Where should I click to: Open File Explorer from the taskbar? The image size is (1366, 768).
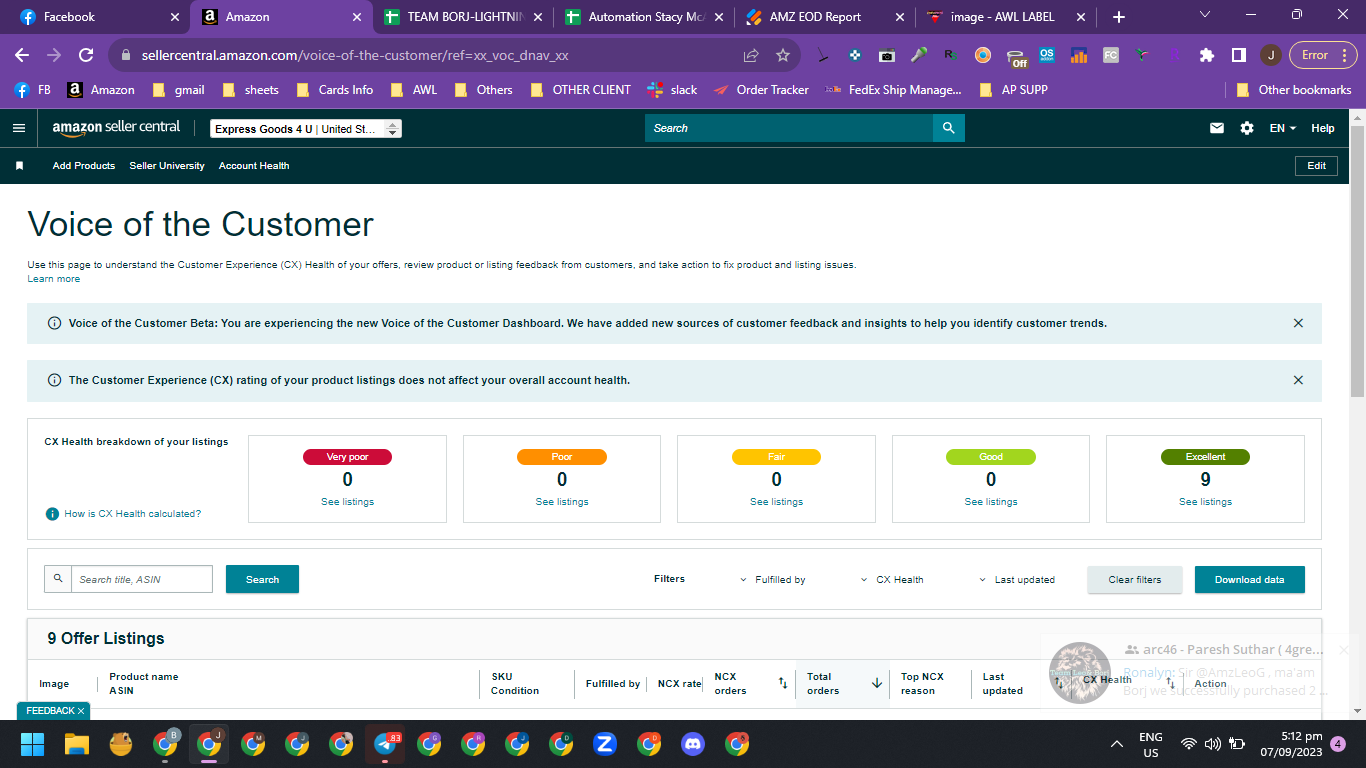77,744
